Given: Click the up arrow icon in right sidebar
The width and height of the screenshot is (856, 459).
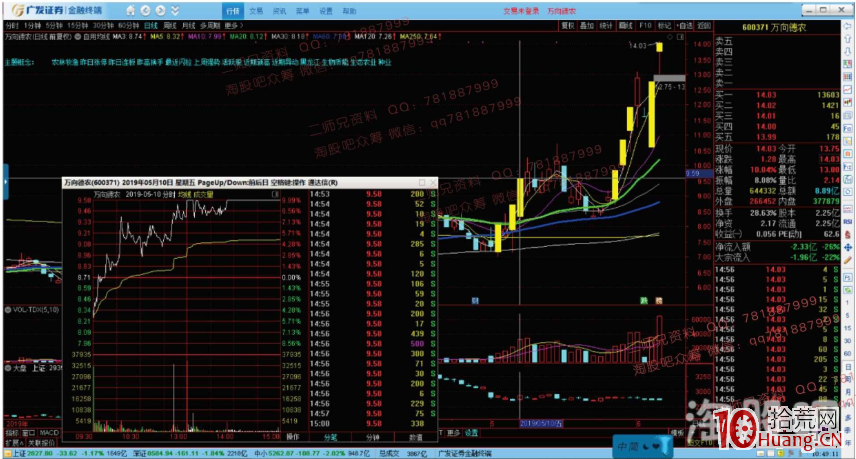Looking at the screenshot, I should click(847, 39).
